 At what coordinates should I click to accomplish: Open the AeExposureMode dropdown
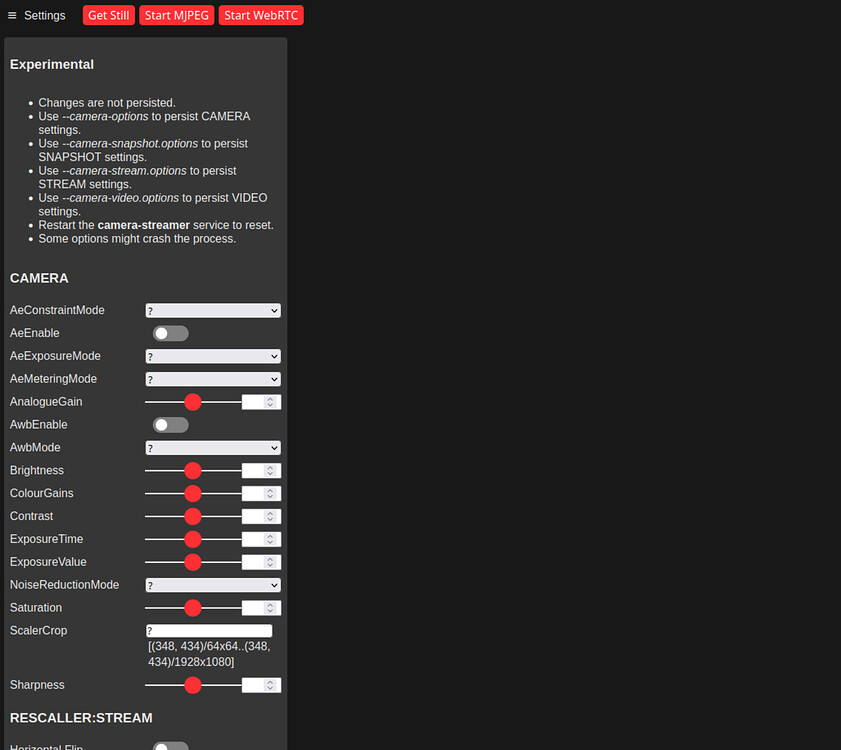(212, 356)
